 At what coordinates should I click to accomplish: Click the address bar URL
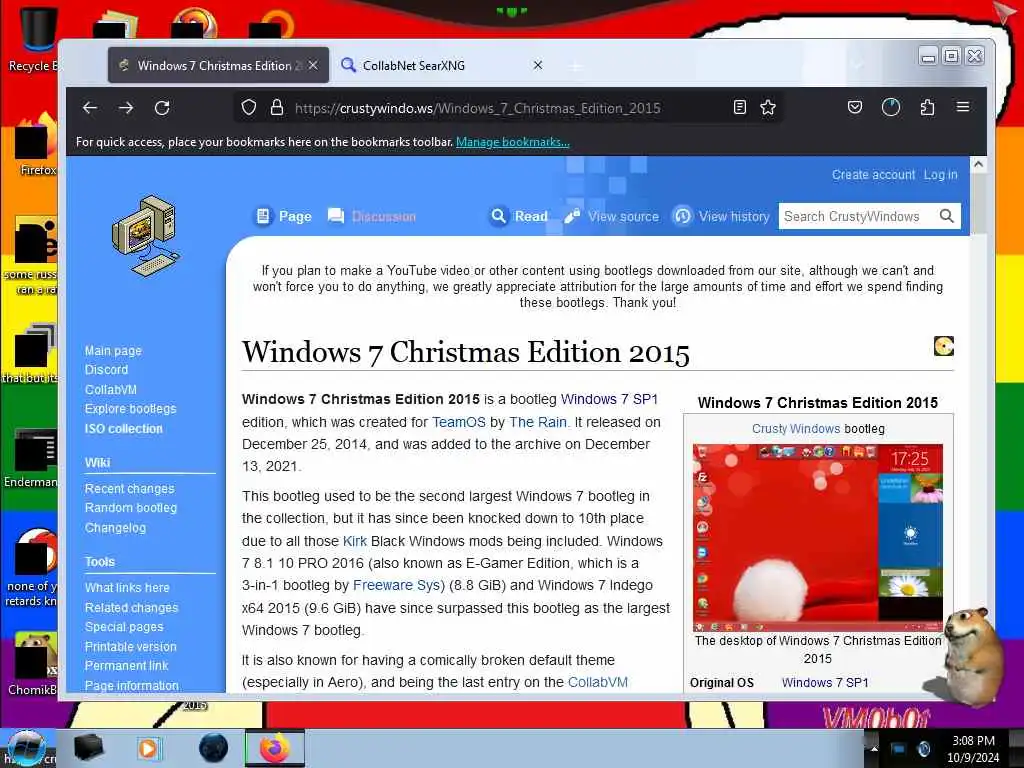tap(477, 108)
